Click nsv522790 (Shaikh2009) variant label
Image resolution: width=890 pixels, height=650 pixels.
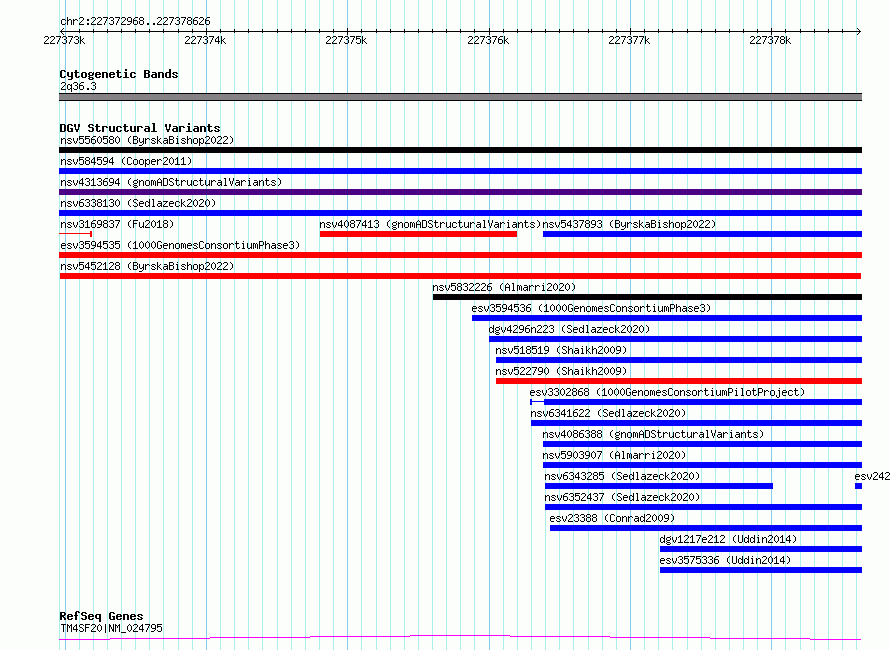(x=561, y=371)
